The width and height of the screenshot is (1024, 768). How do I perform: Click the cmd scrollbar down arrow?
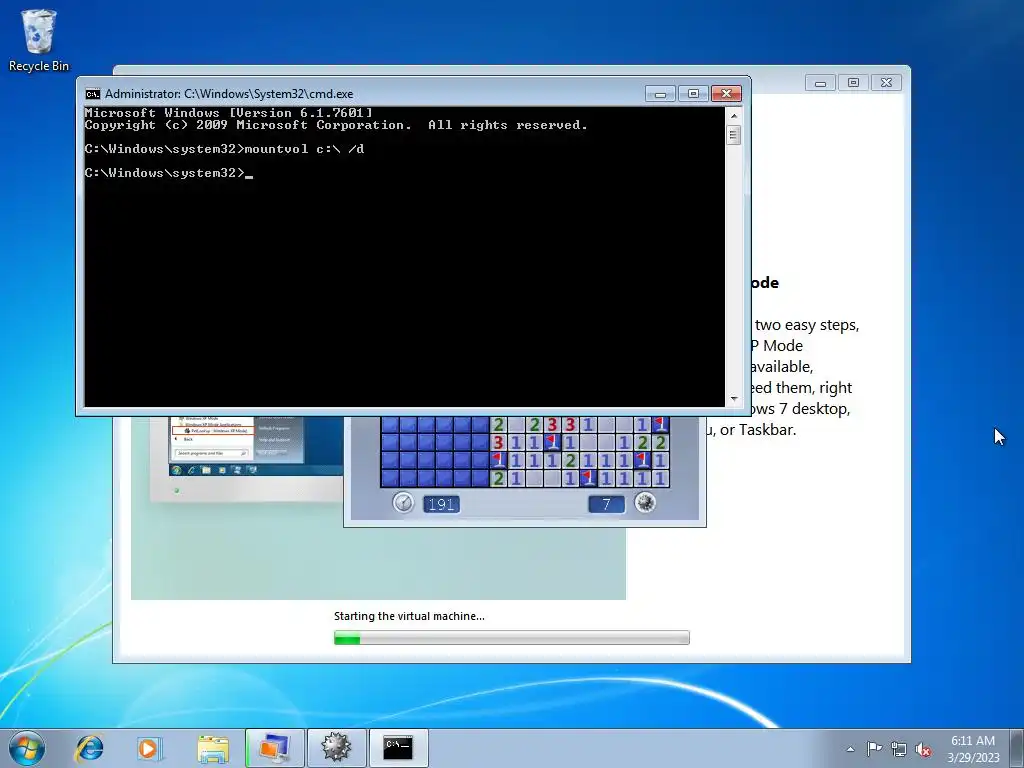pyautogui.click(x=734, y=399)
